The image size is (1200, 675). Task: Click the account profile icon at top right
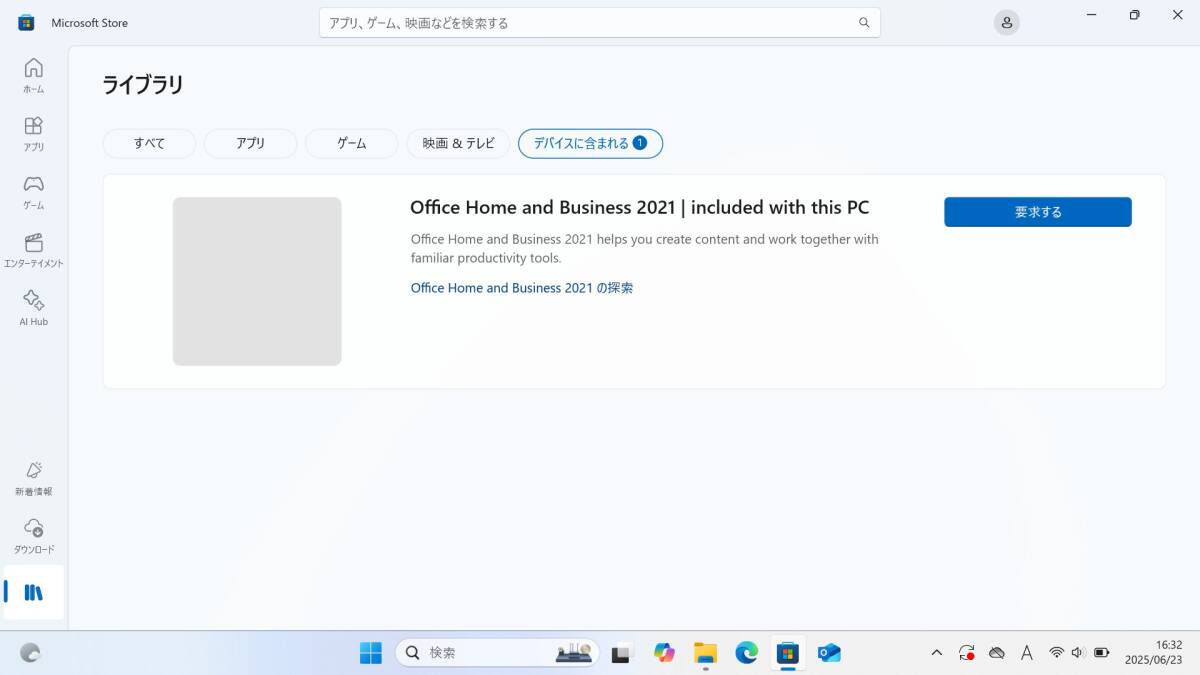(1006, 22)
